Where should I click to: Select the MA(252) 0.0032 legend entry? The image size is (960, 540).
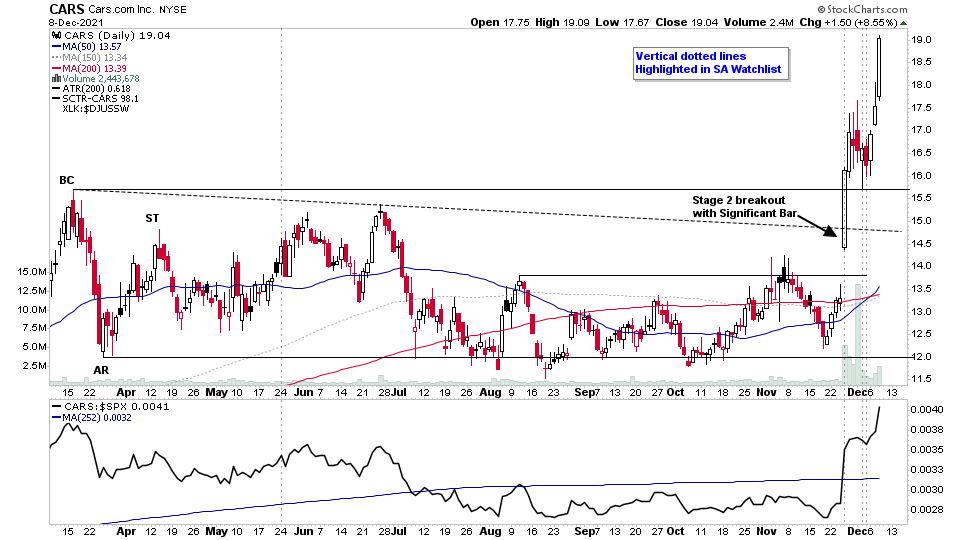(x=97, y=418)
